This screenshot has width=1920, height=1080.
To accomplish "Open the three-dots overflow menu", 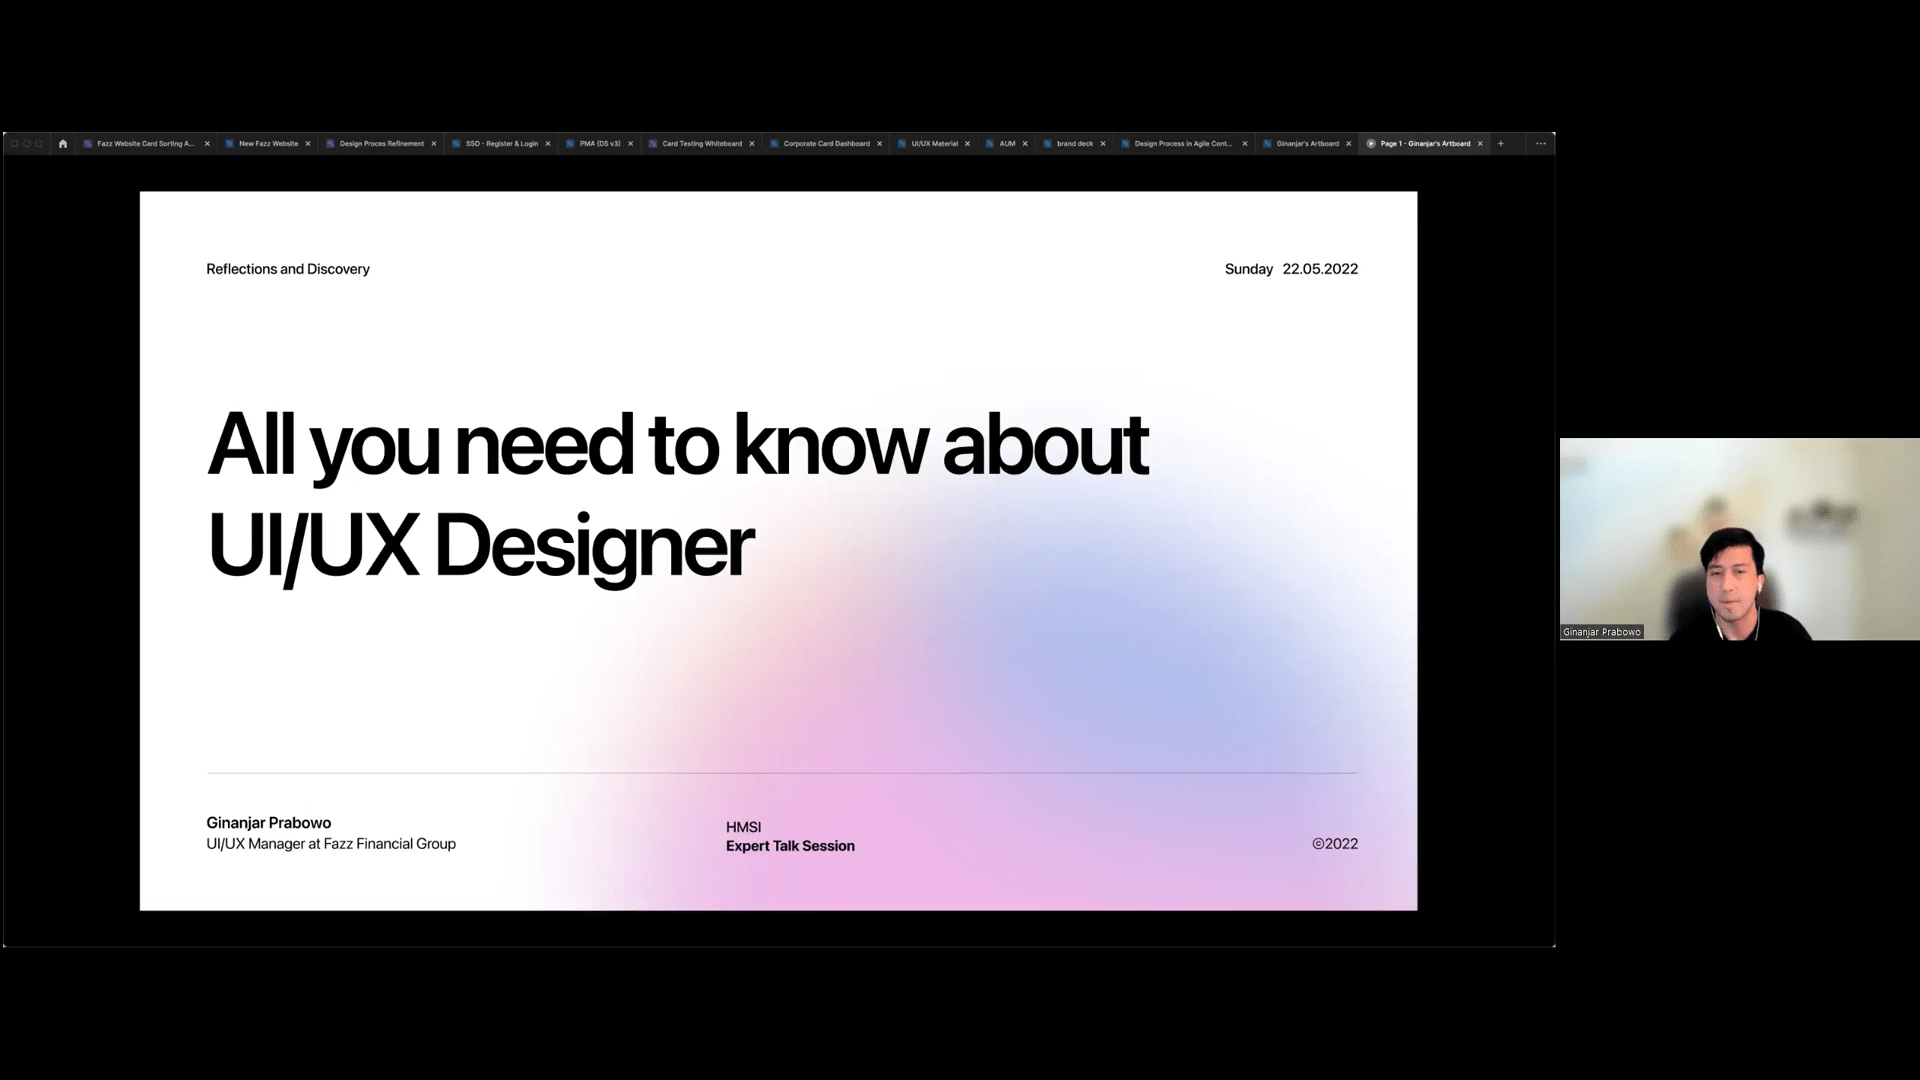I will (x=1540, y=144).
